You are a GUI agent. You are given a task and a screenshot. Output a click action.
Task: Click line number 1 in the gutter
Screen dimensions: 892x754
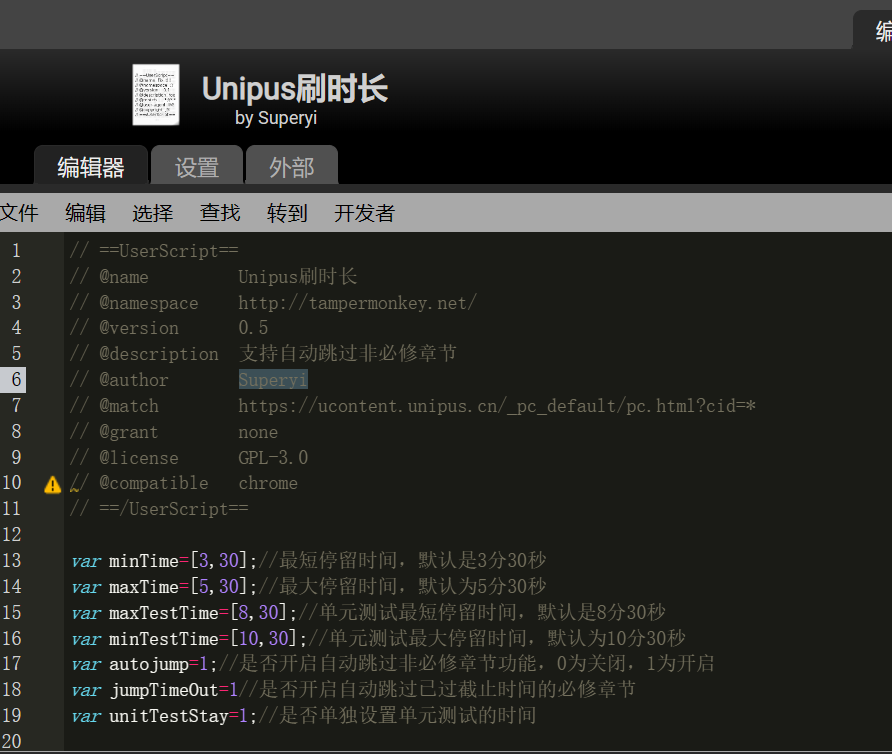[x=16, y=251]
